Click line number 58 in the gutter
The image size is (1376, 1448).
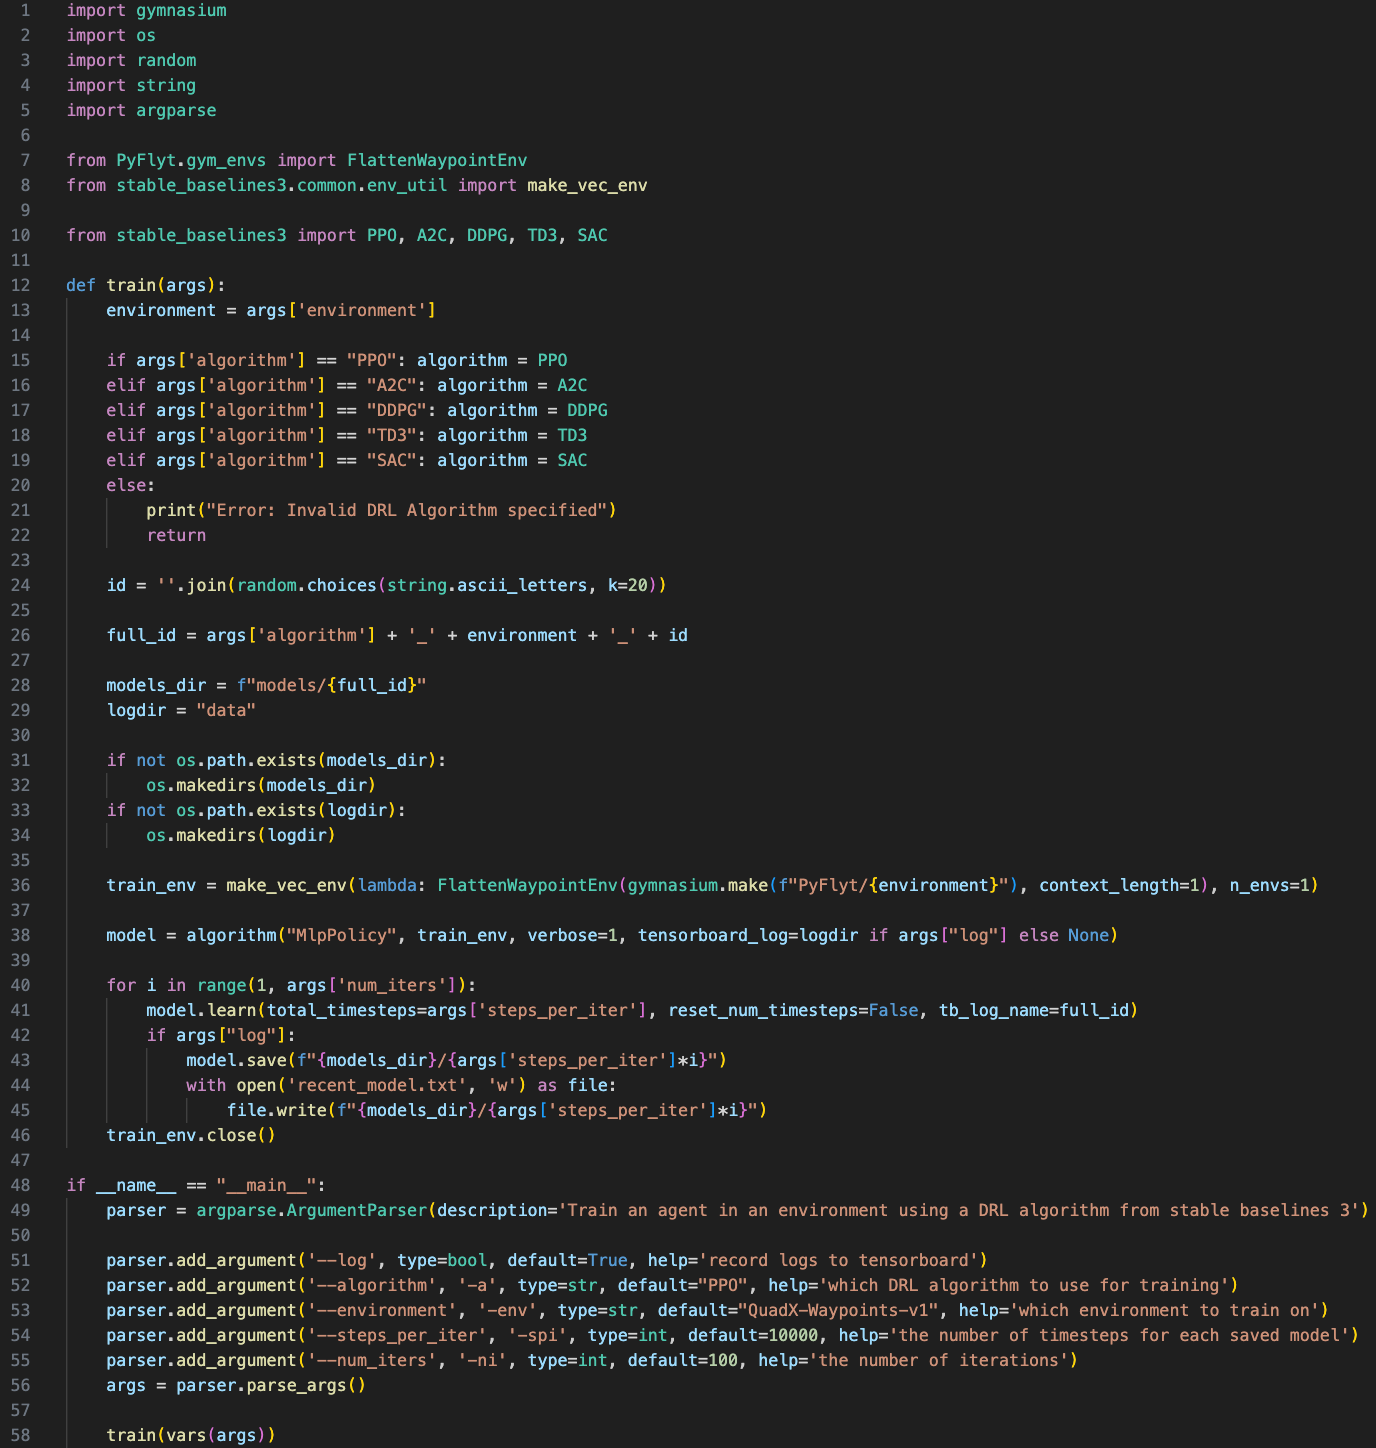21,1435
